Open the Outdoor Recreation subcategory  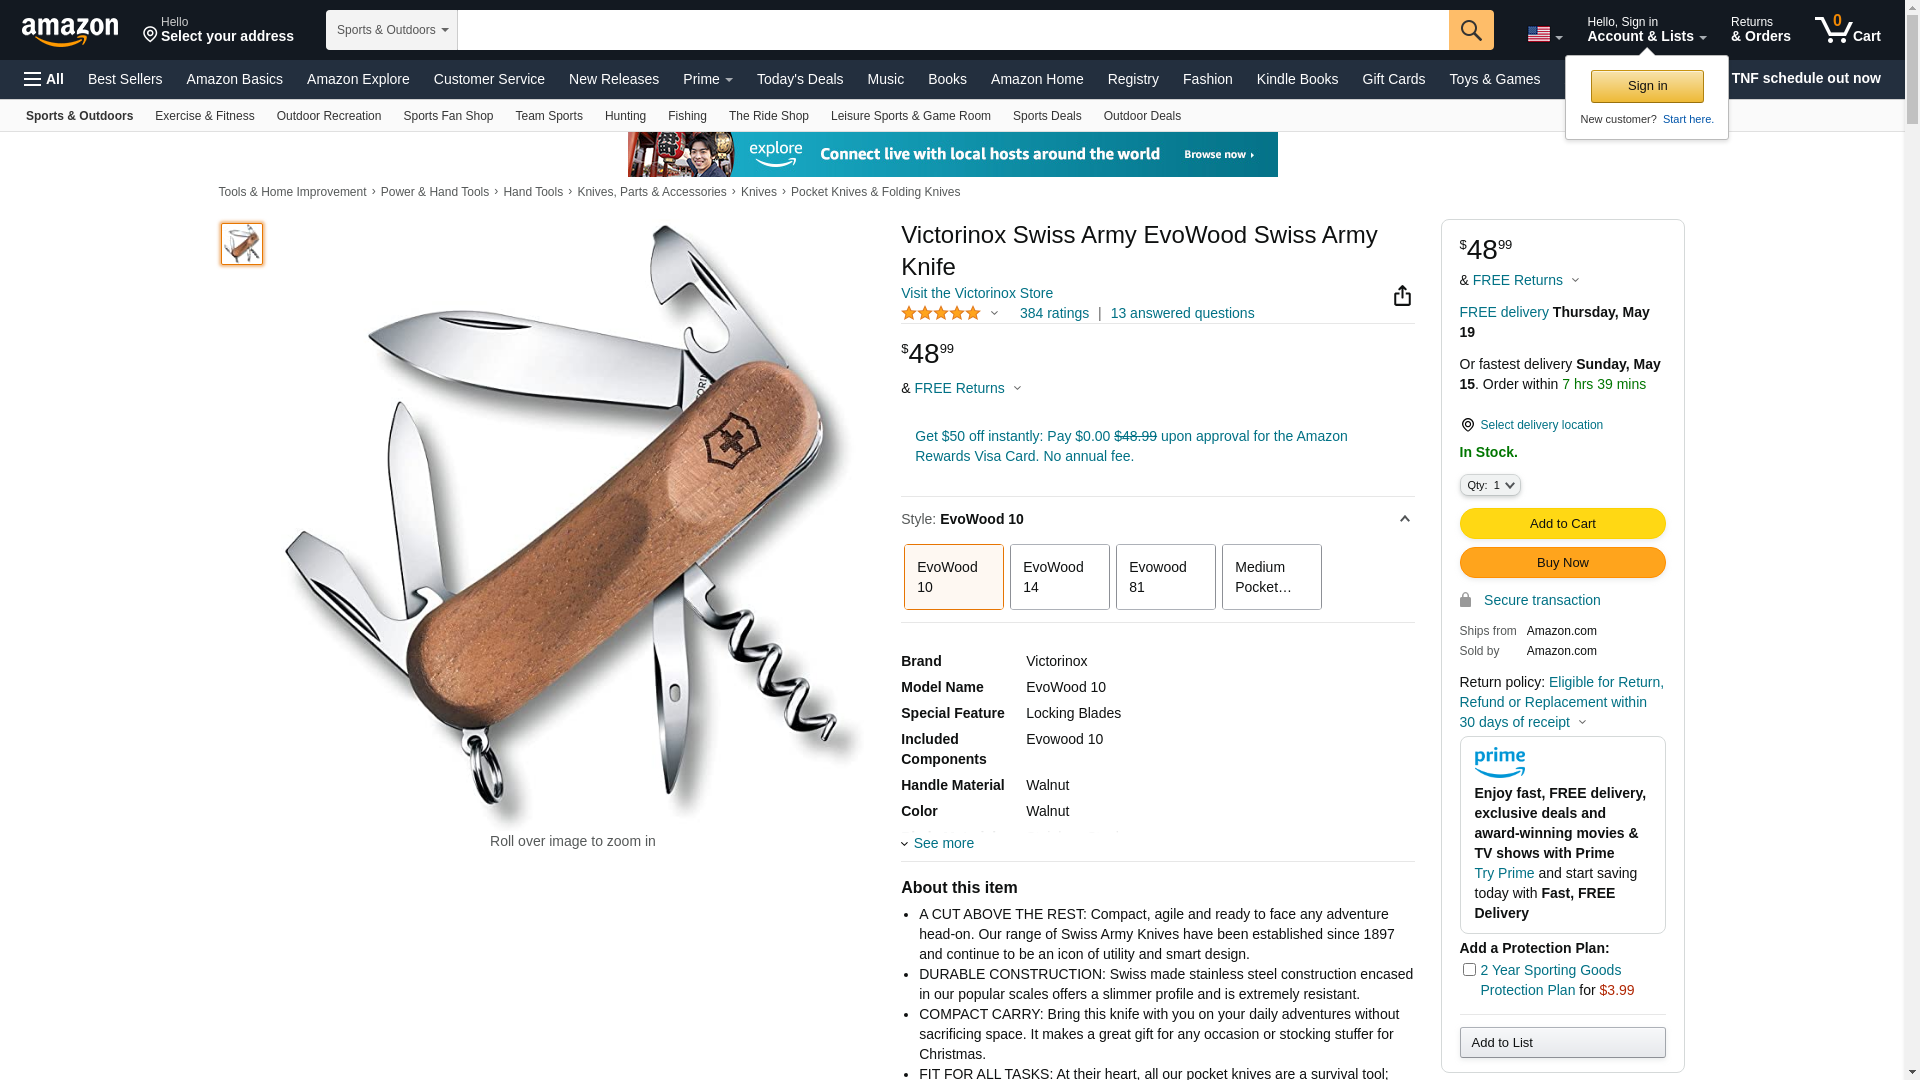[x=329, y=116]
